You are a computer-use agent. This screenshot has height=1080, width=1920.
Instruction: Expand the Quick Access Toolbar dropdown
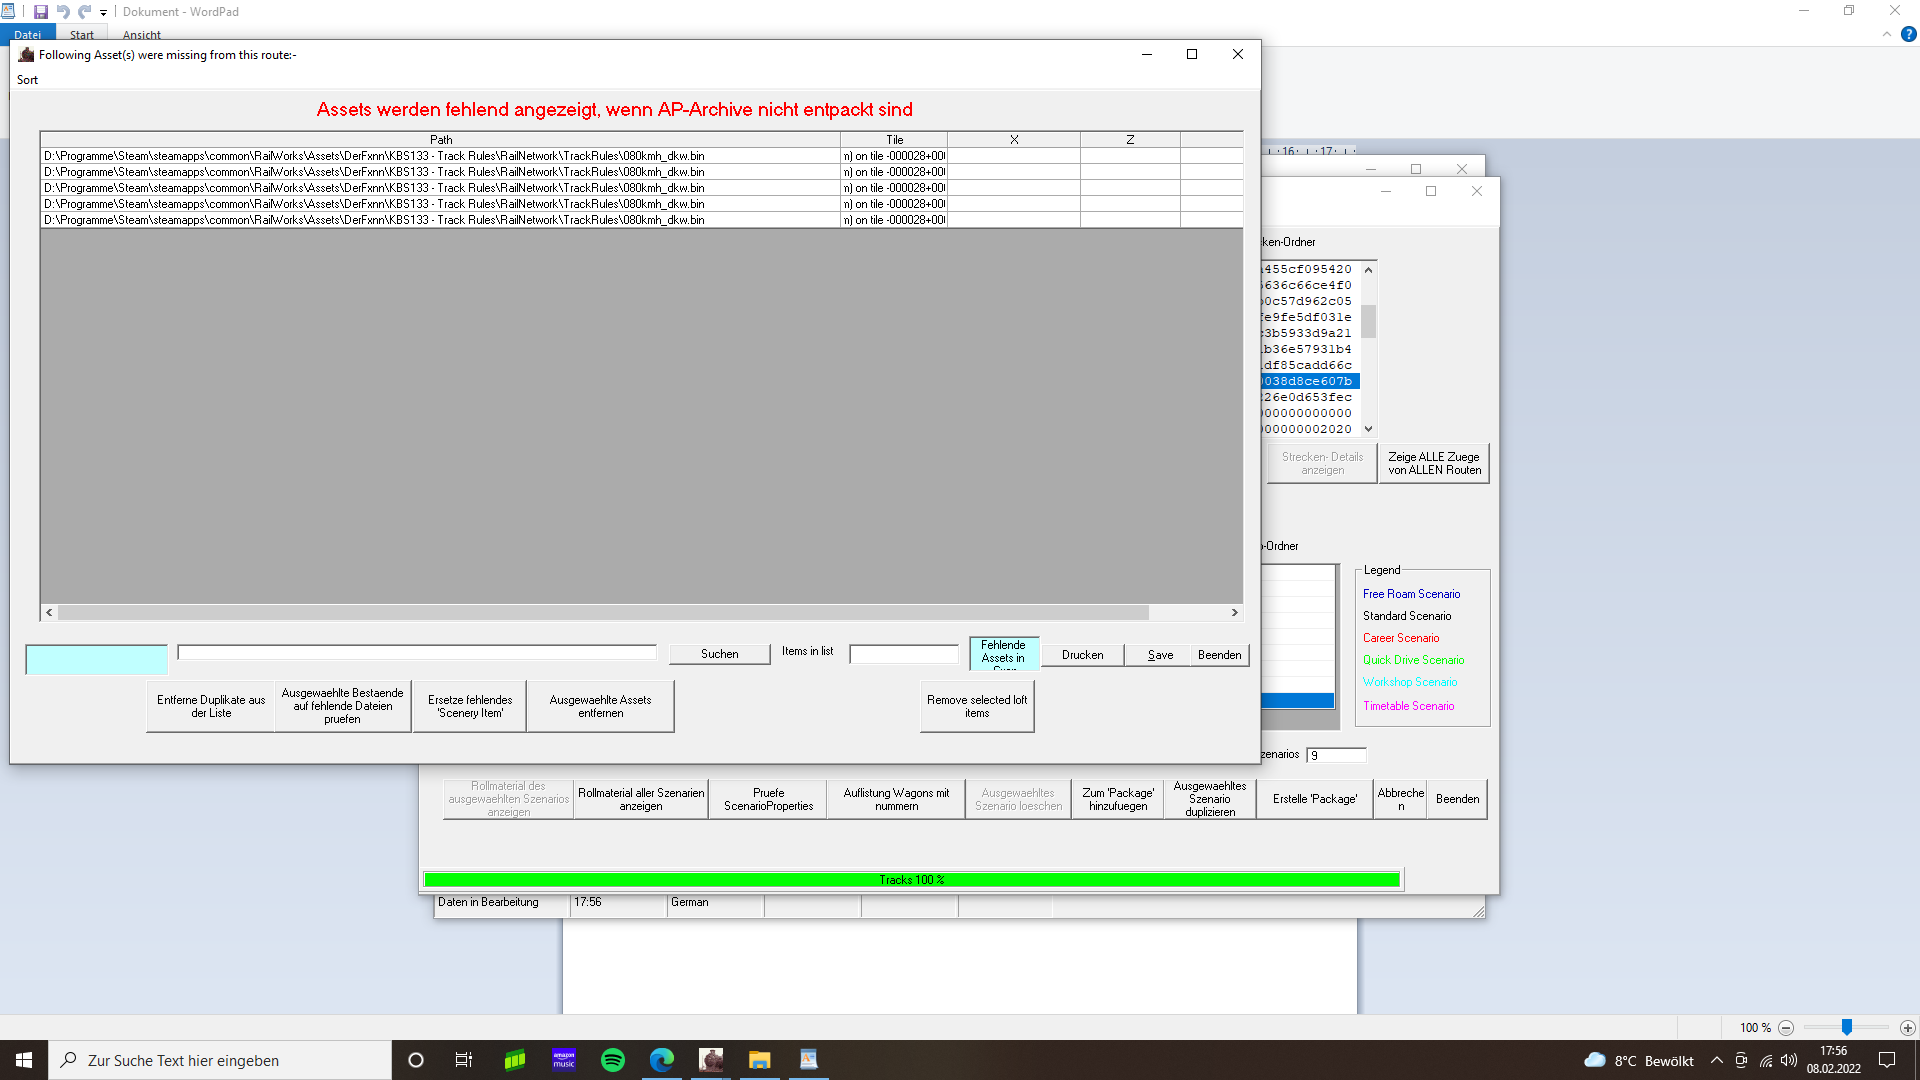point(103,13)
